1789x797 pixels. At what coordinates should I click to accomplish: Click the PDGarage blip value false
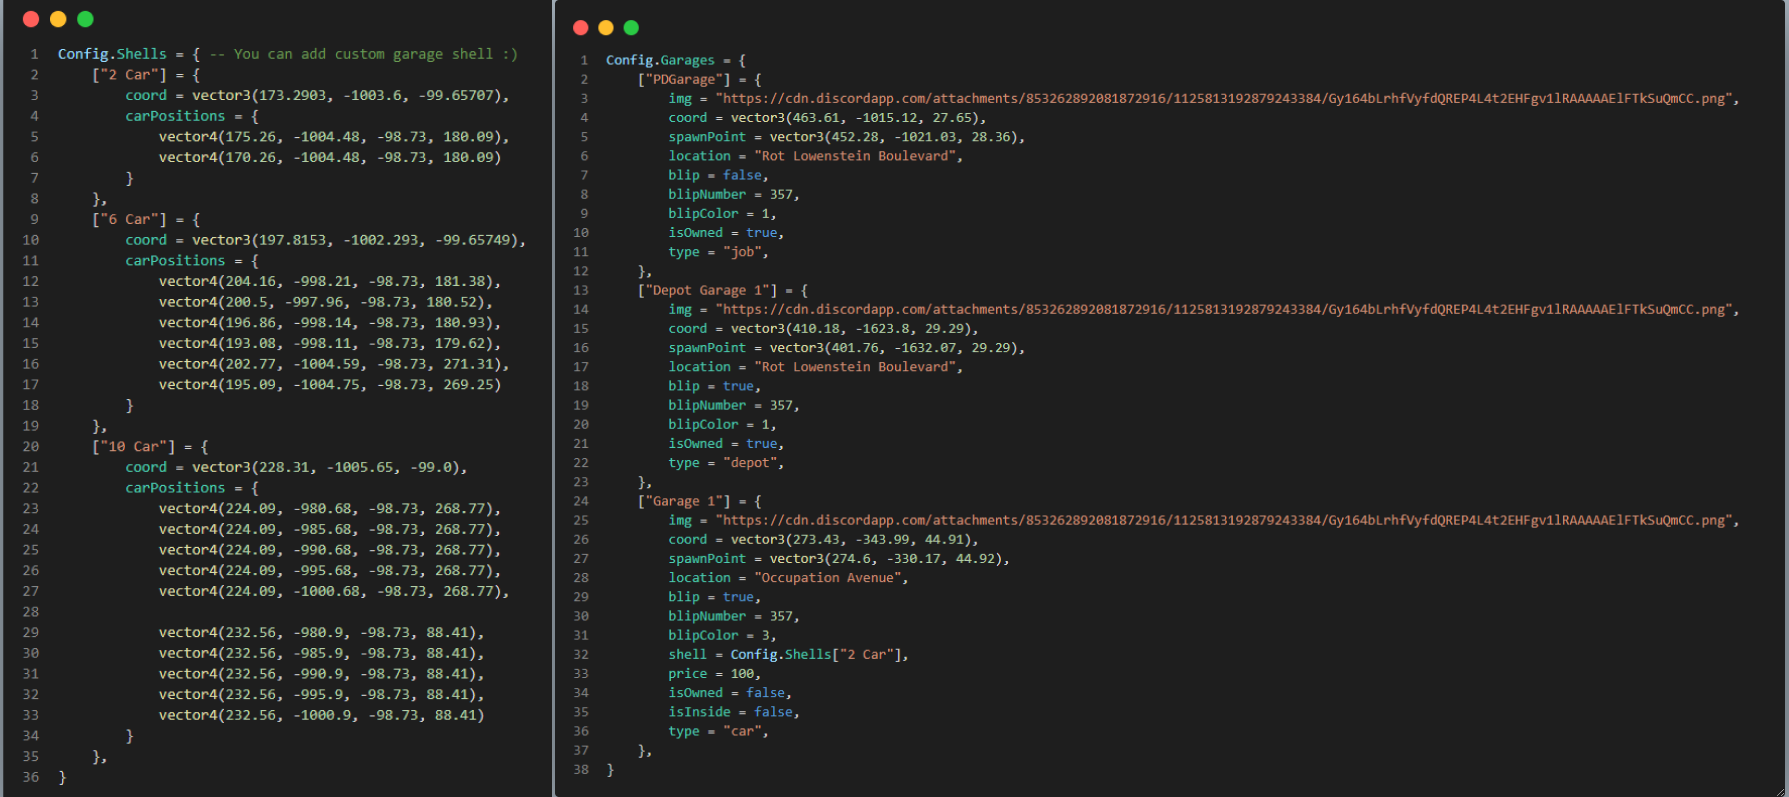742,175
